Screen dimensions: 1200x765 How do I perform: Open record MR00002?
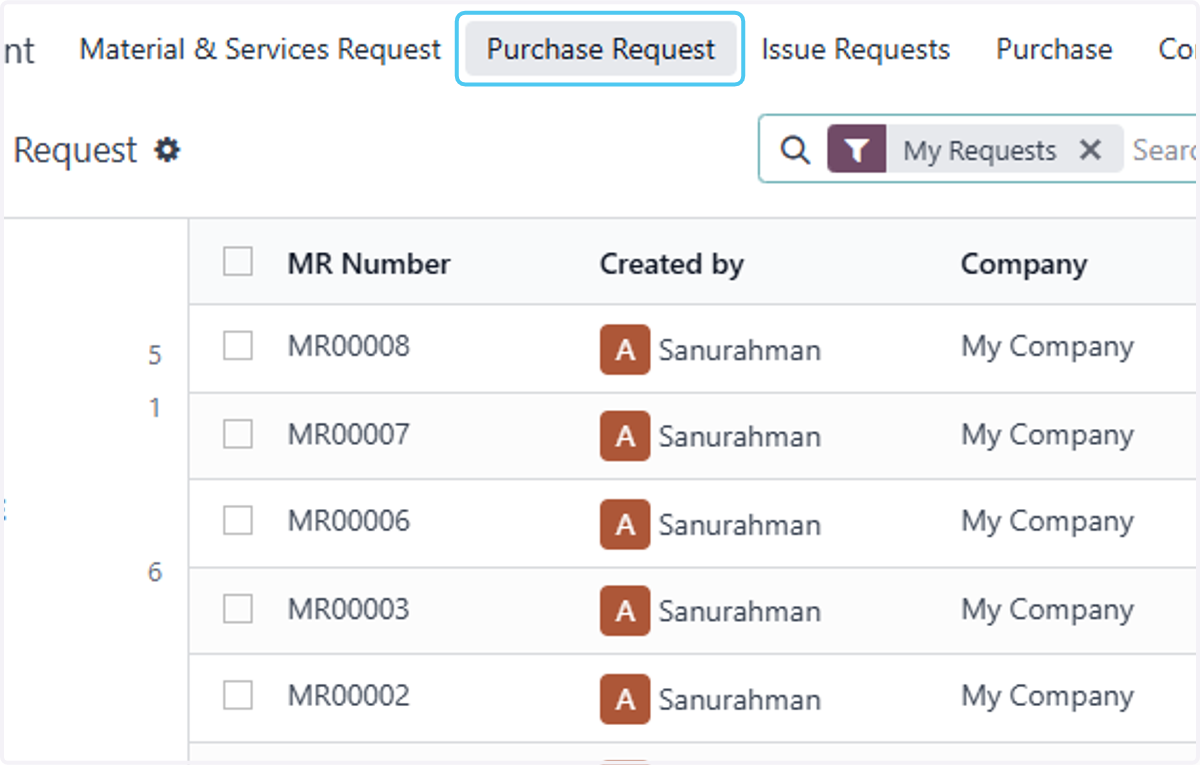[349, 696]
